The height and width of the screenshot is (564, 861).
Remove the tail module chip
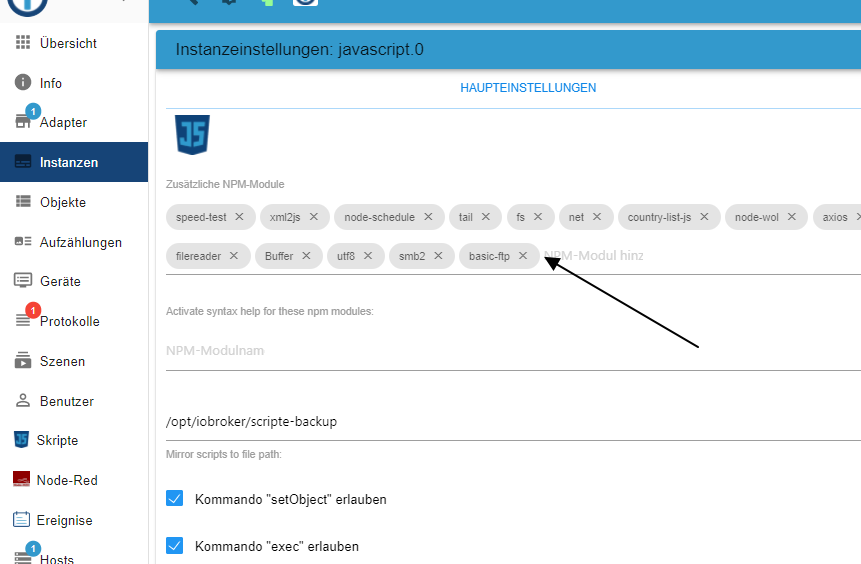[486, 217]
